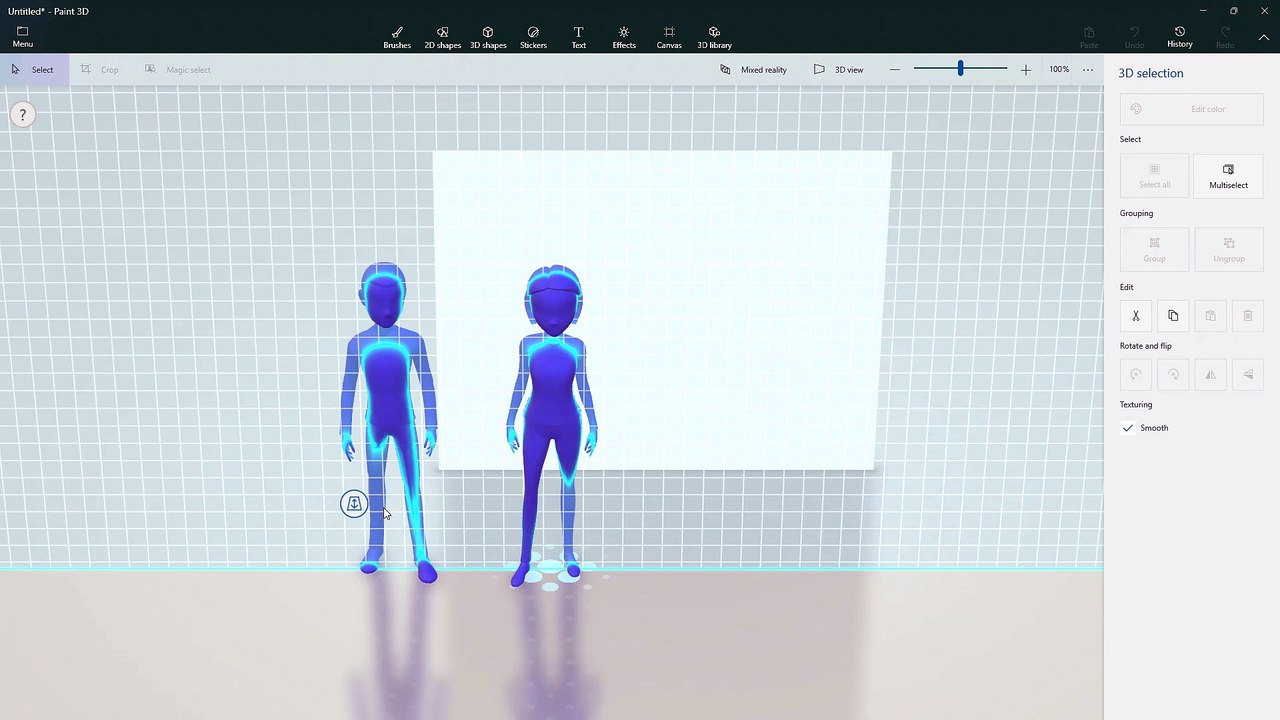Toggle Mixed reality mode
The height and width of the screenshot is (720, 1280).
pos(753,69)
